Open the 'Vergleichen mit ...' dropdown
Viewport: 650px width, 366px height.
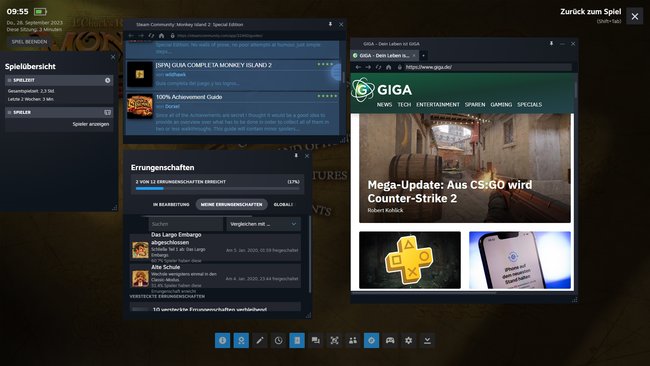coord(263,224)
